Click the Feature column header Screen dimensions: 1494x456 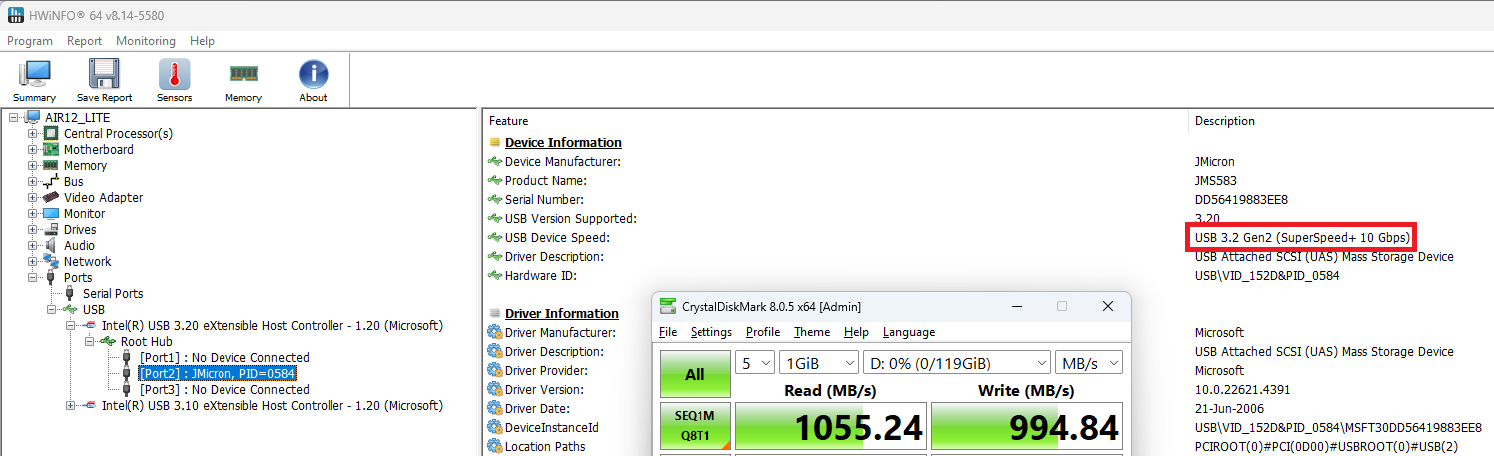tap(509, 121)
